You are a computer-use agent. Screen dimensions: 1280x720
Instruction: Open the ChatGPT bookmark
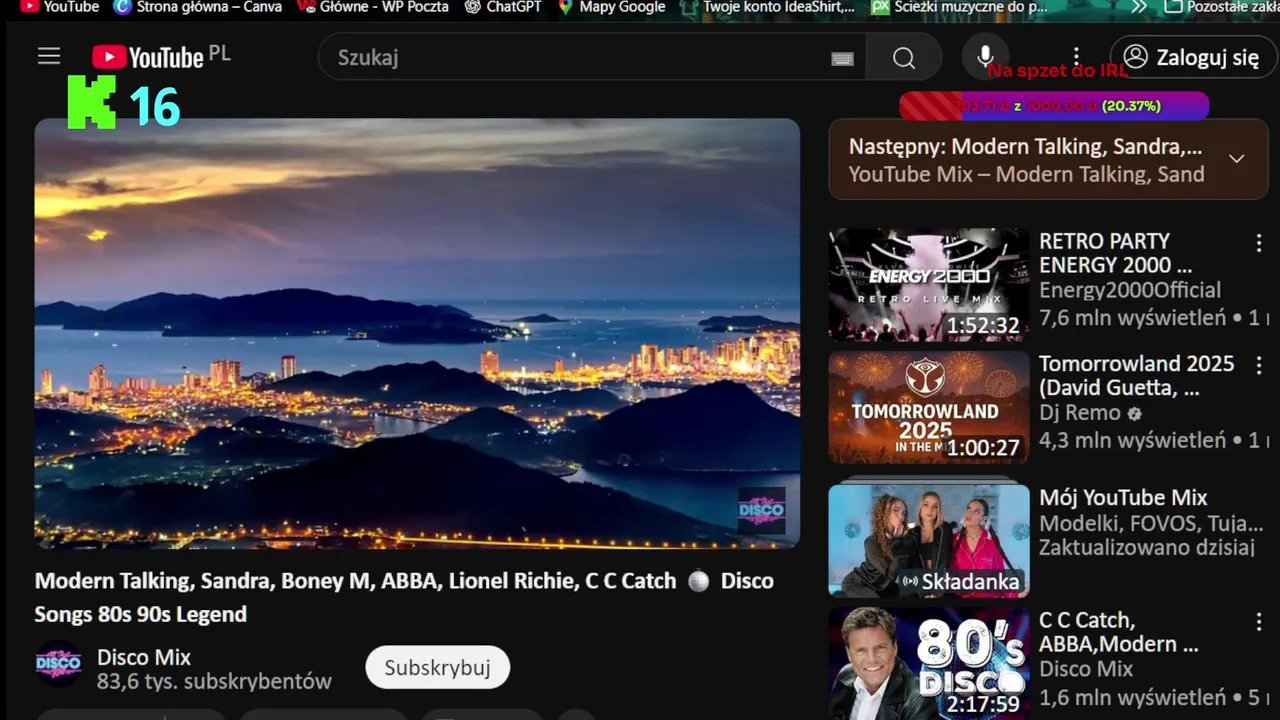click(x=503, y=7)
